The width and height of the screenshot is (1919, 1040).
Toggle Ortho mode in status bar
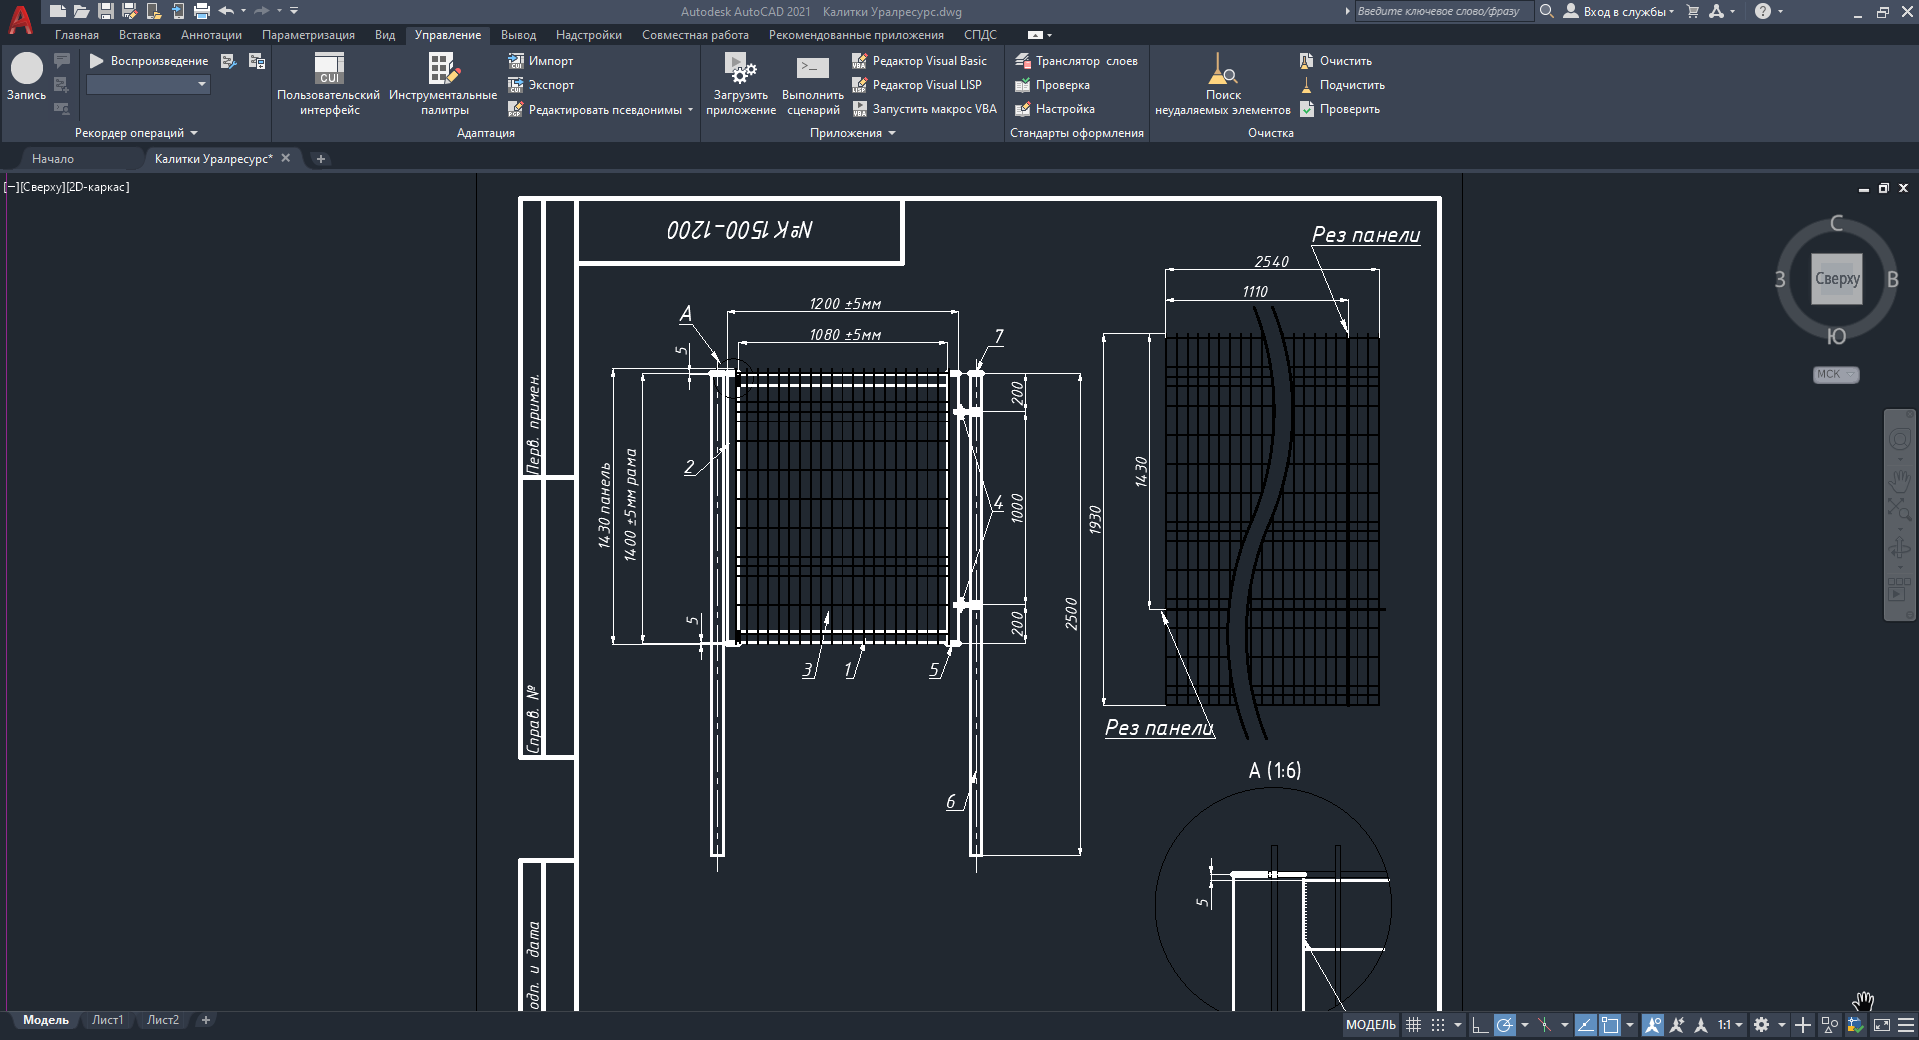[x=1480, y=1025]
